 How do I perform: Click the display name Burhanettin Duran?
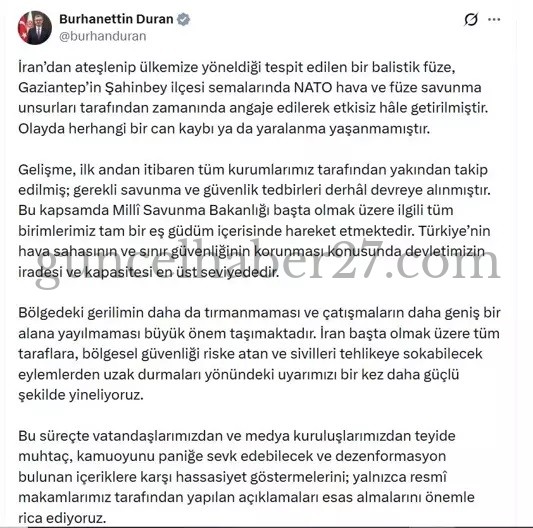pyautogui.click(x=116, y=19)
